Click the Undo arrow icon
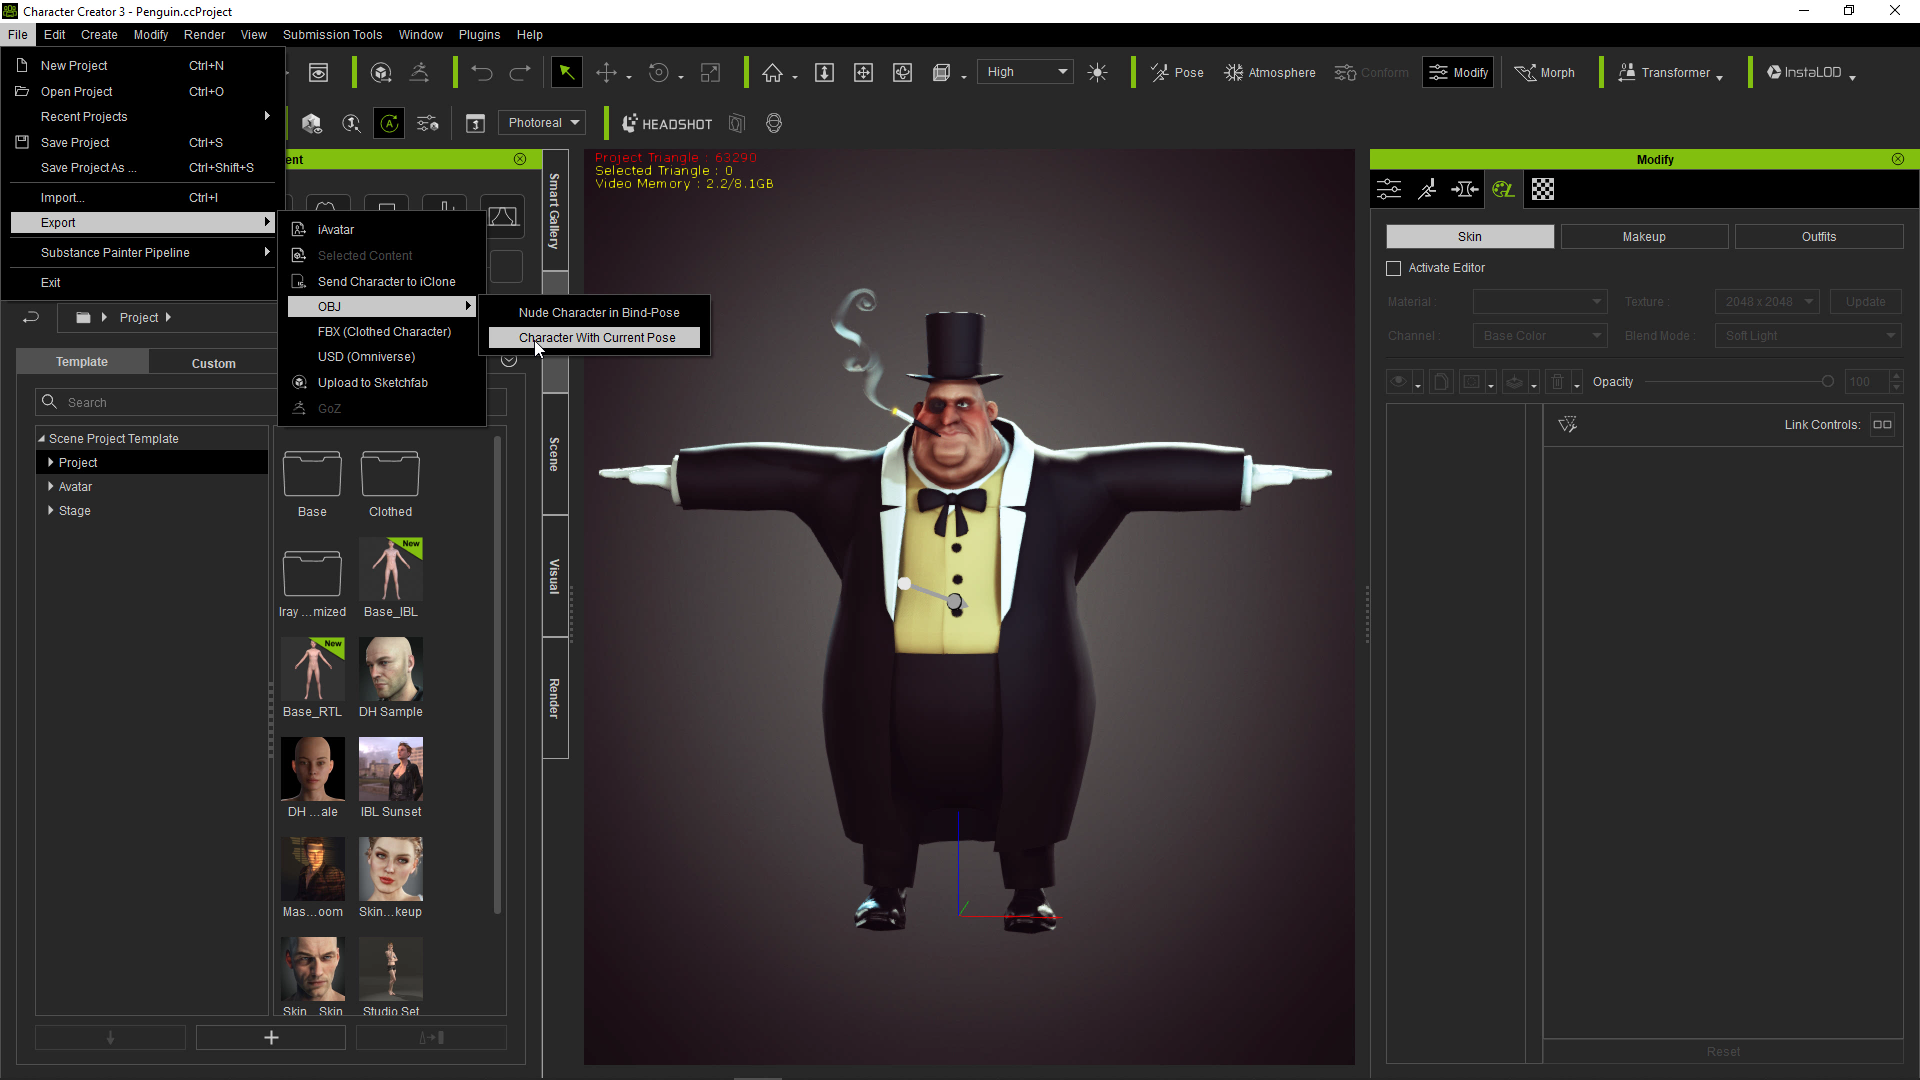 pyautogui.click(x=482, y=73)
